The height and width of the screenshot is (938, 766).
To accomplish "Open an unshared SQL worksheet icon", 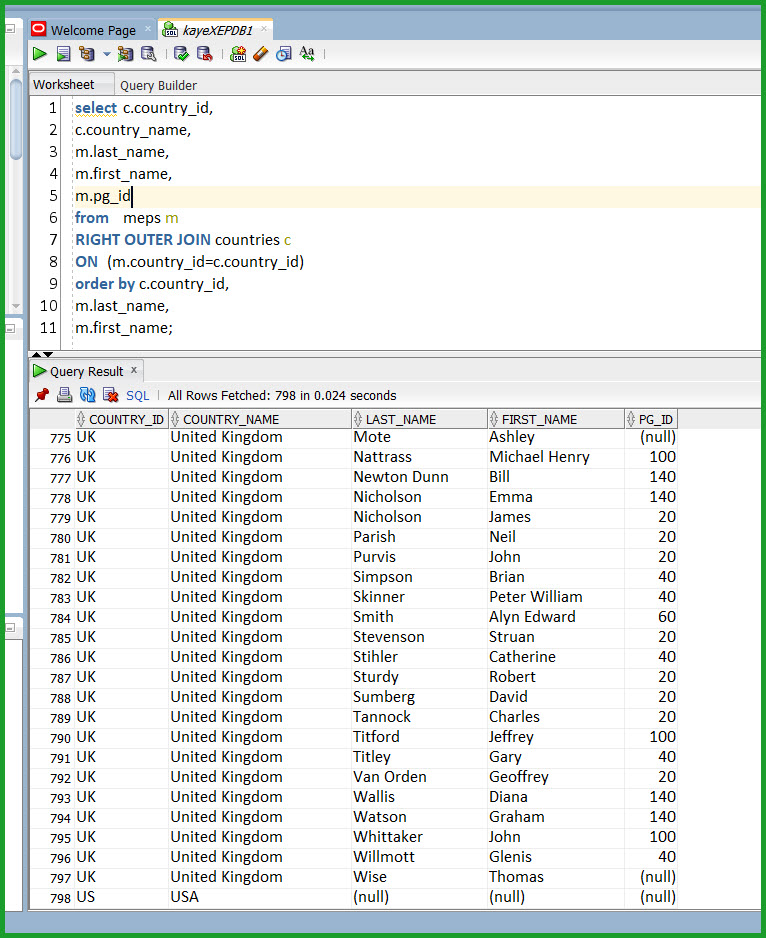I will coord(238,54).
